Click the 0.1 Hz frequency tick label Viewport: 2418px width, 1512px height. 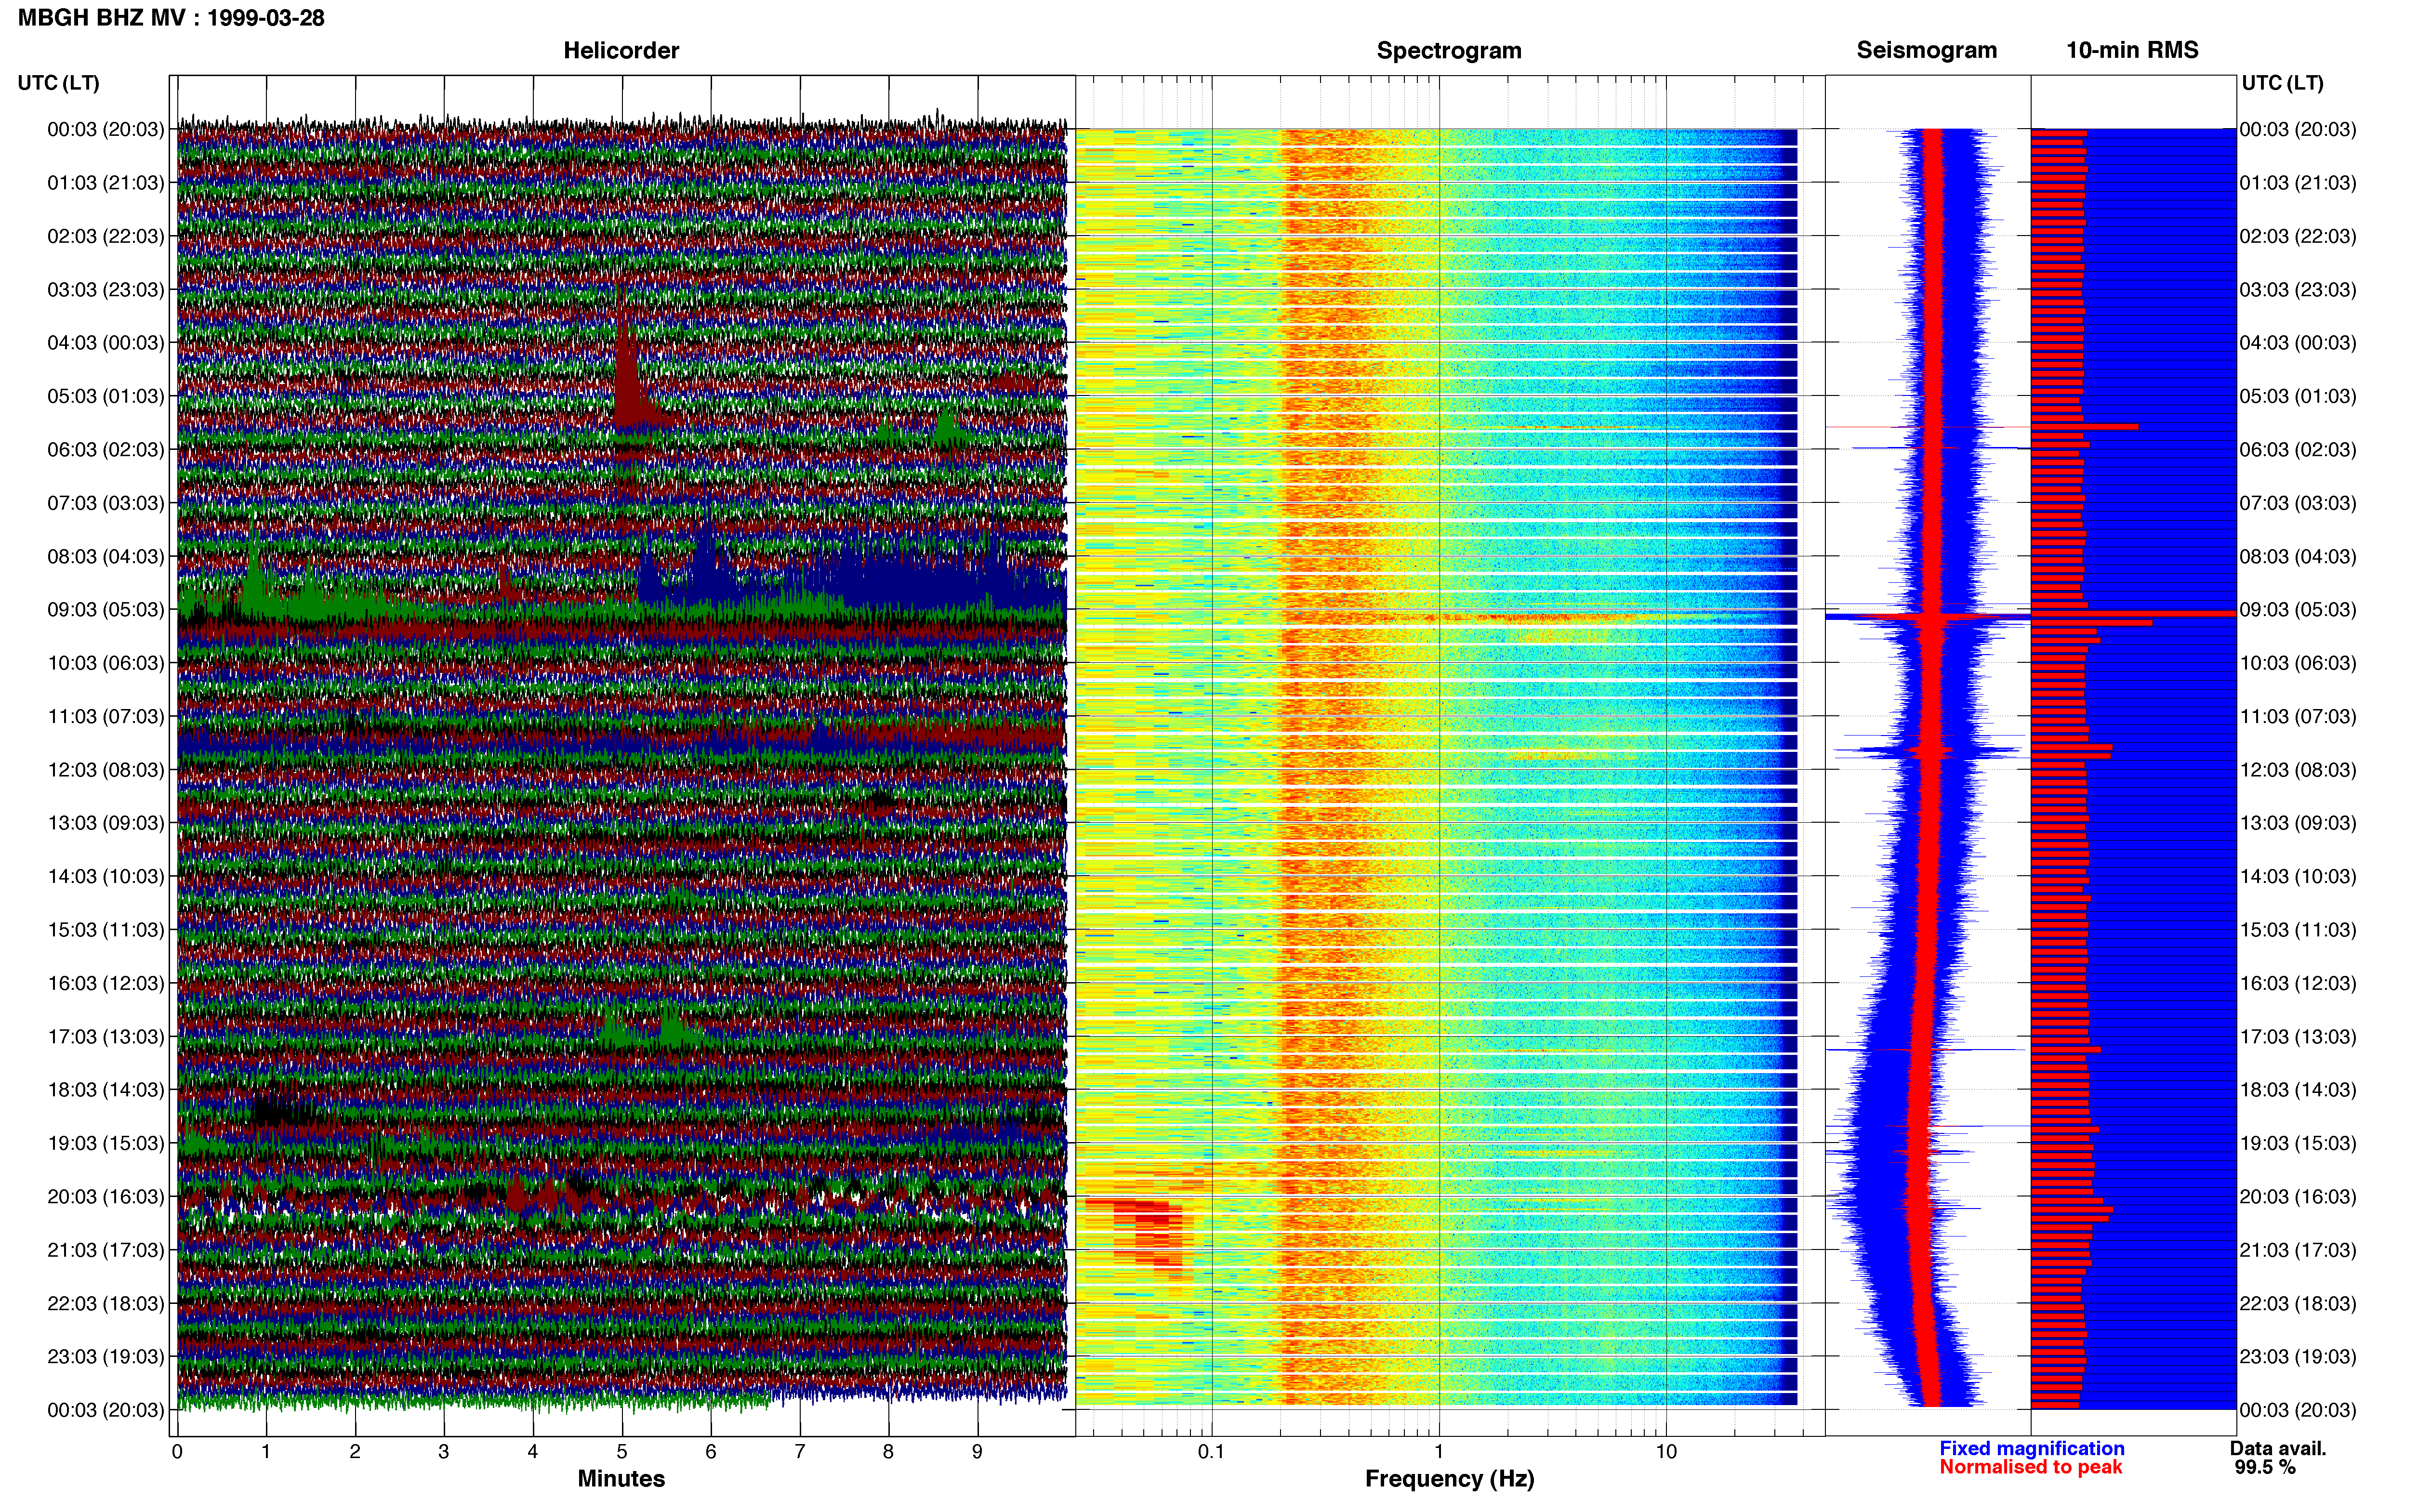coord(1211,1451)
